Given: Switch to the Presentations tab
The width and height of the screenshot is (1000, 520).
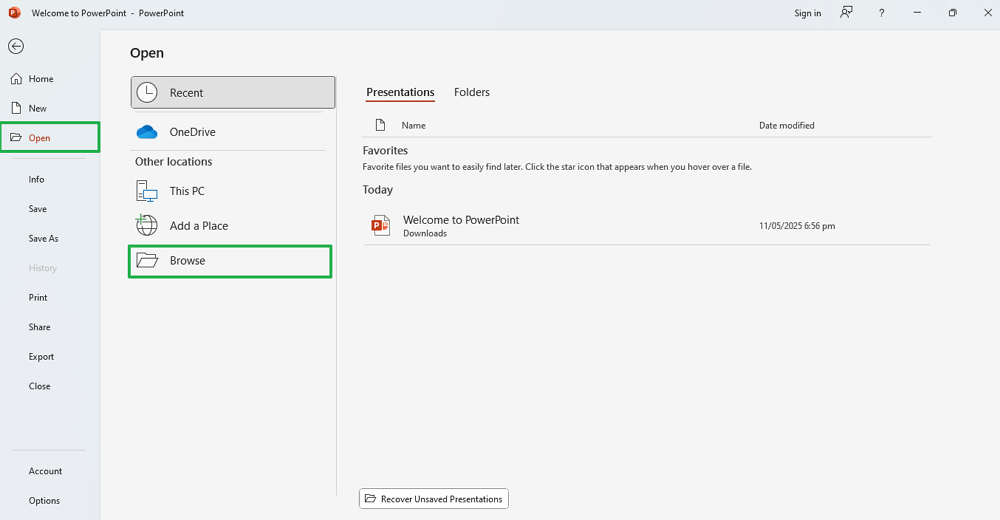Looking at the screenshot, I should click(401, 92).
